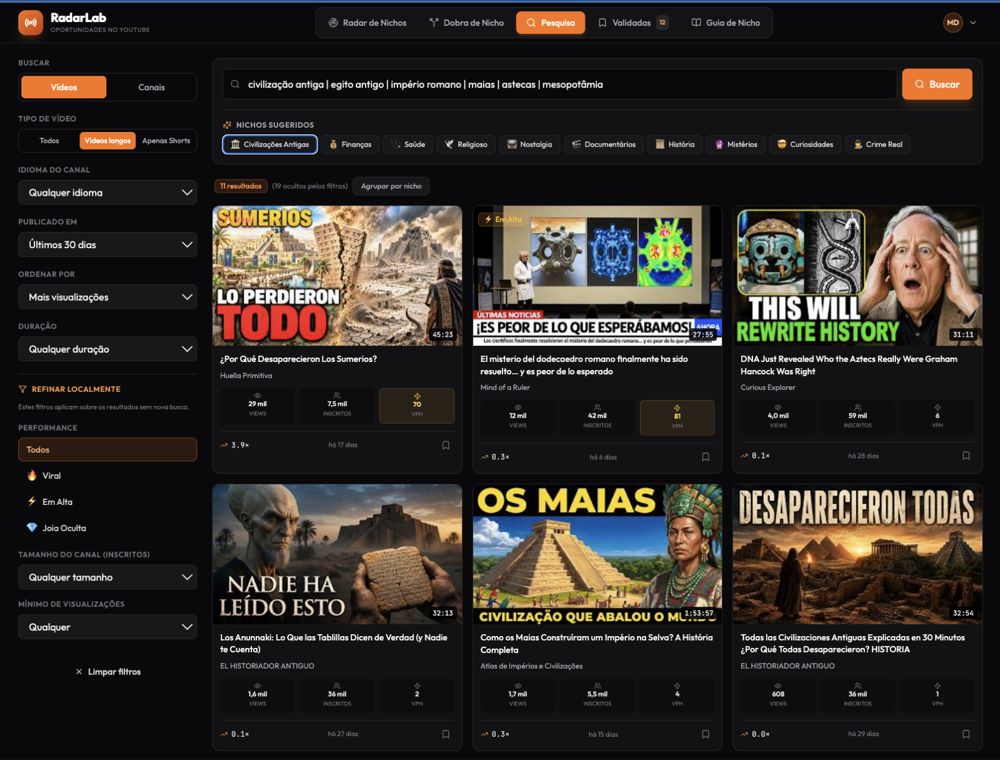Image resolution: width=1000 pixels, height=760 pixels.
Task: Select Em Alta performance filter
Action: point(107,502)
